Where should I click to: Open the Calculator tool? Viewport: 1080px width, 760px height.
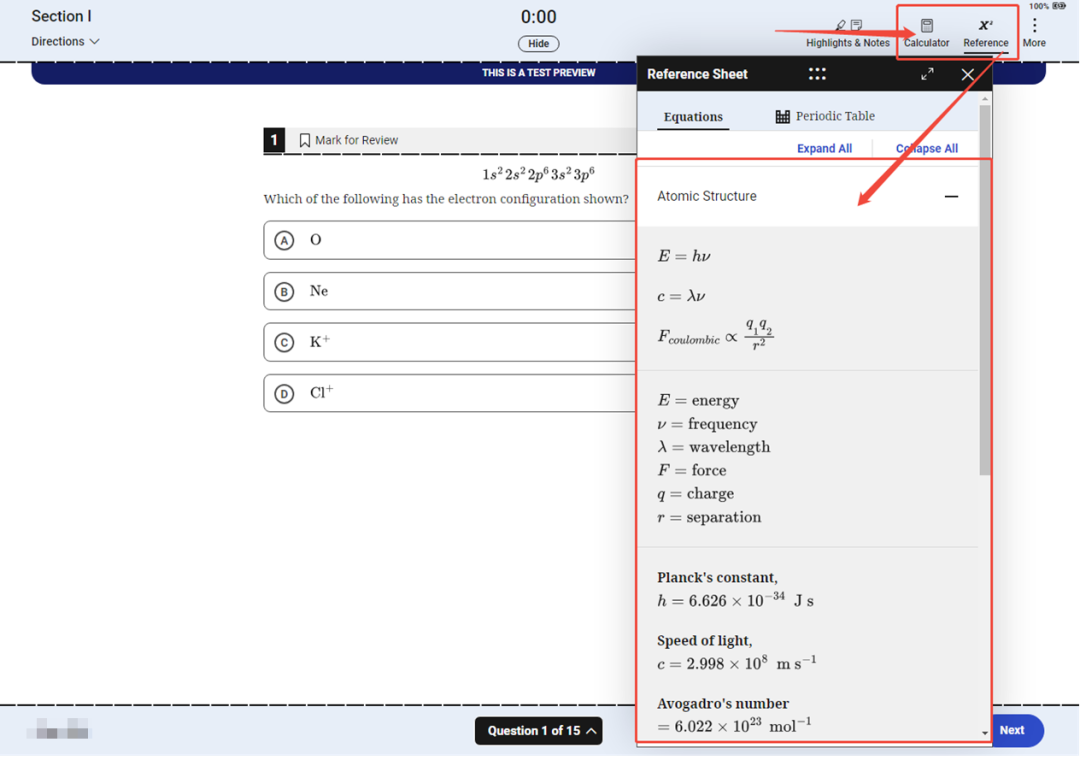point(926,33)
